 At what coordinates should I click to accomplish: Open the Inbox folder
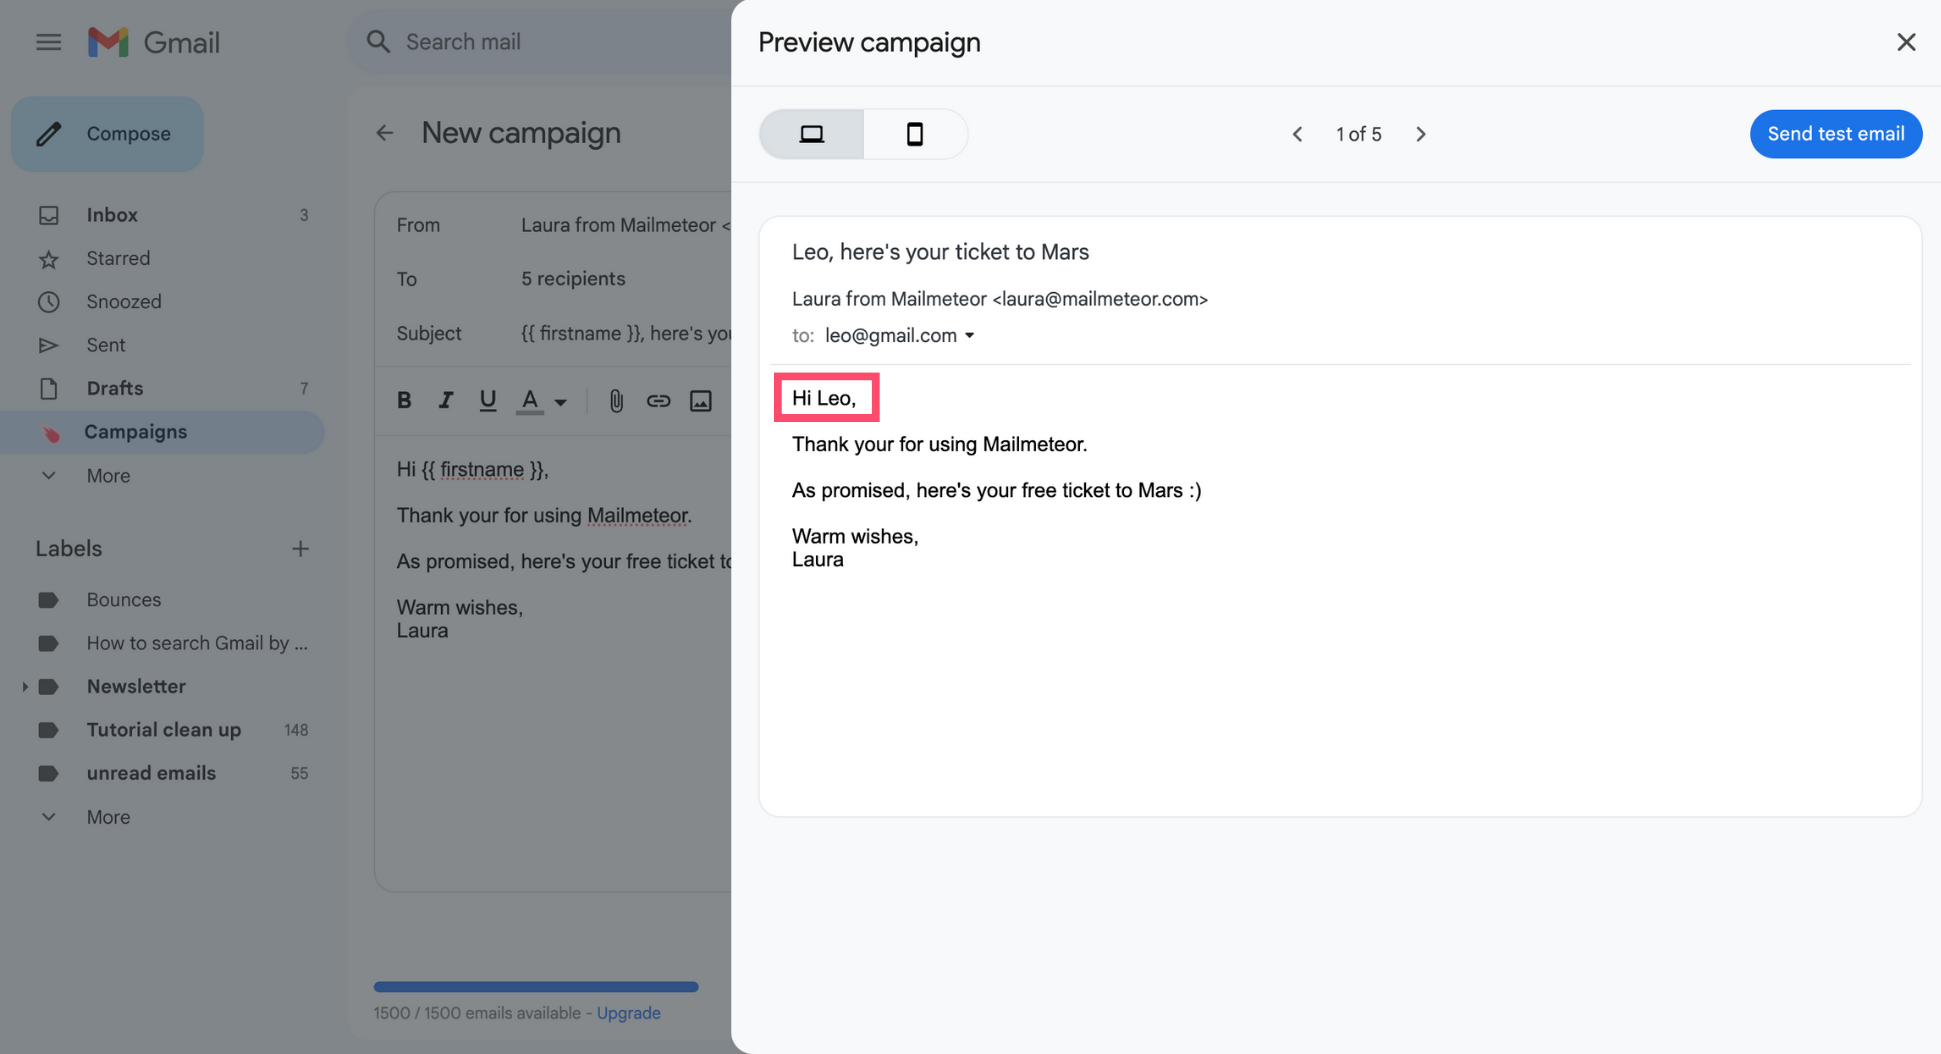[x=162, y=215]
